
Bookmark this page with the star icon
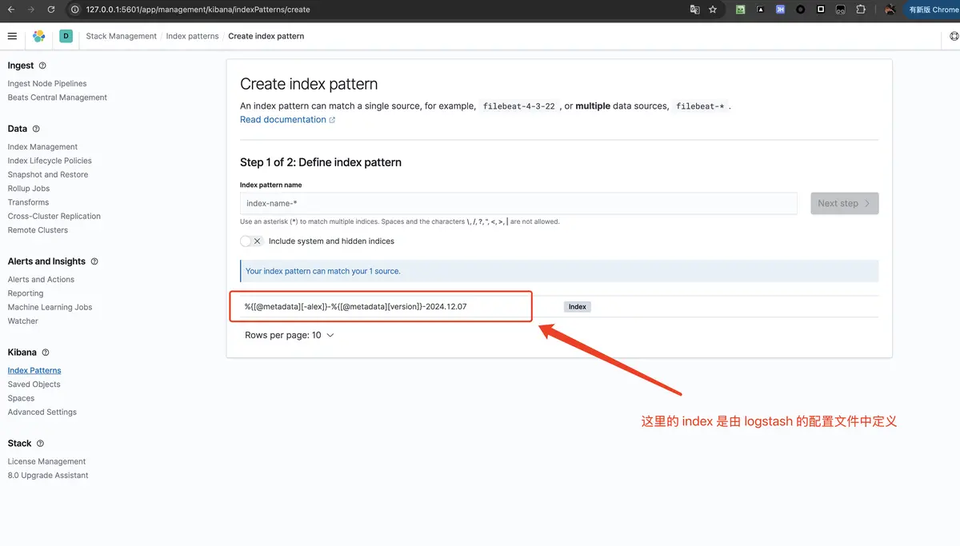pyautogui.click(x=713, y=9)
